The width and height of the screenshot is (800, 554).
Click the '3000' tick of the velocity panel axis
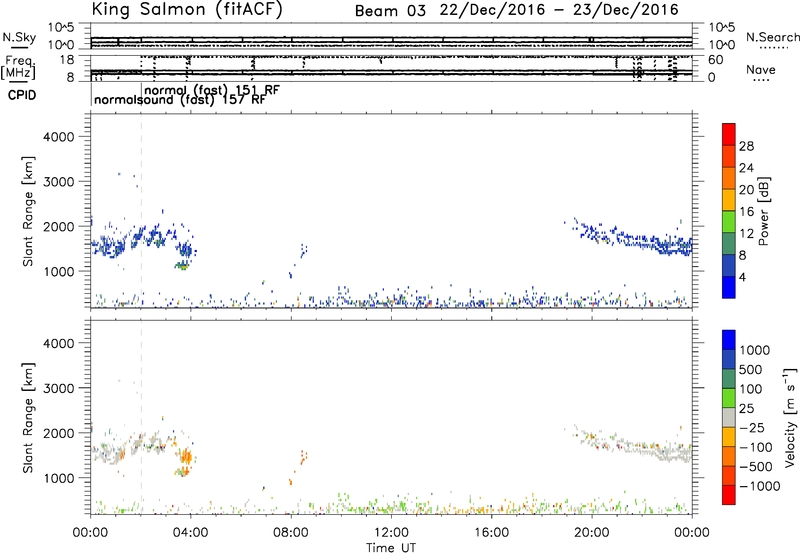59,388
